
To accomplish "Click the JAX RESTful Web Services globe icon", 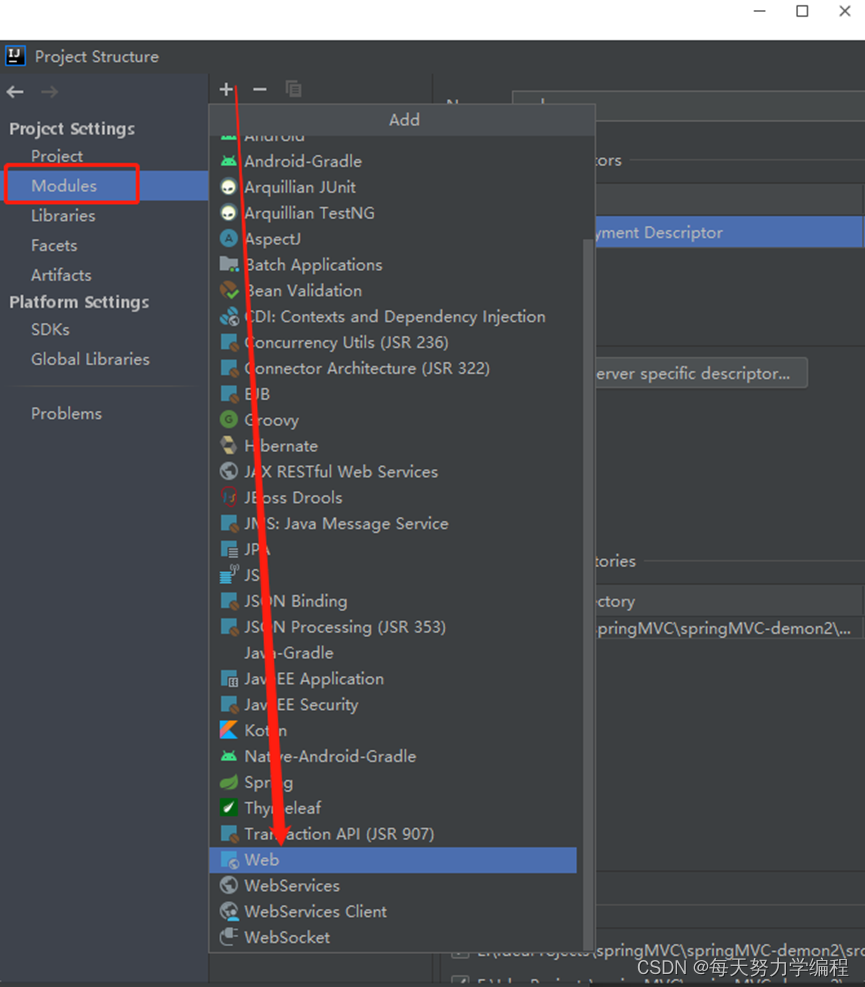I will coord(229,471).
